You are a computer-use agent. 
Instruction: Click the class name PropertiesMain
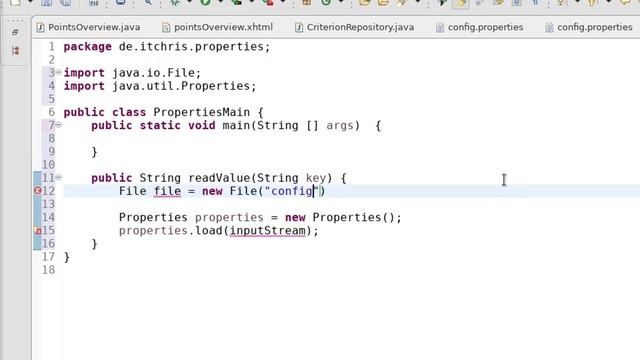tap(202, 112)
